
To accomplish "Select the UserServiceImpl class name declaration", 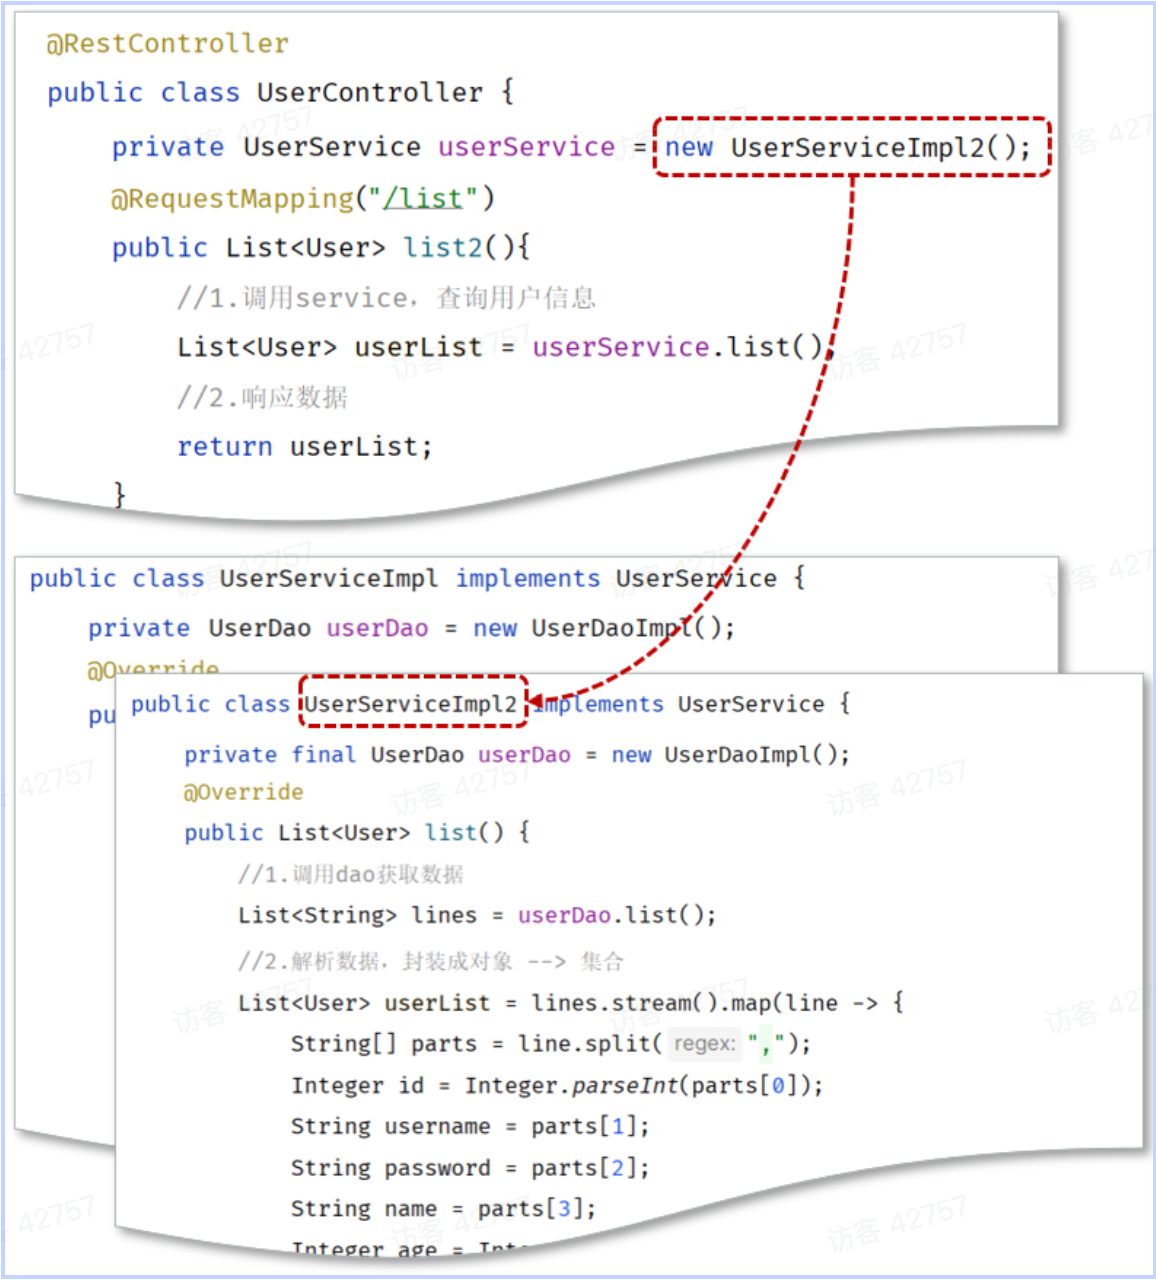I will tap(328, 579).
